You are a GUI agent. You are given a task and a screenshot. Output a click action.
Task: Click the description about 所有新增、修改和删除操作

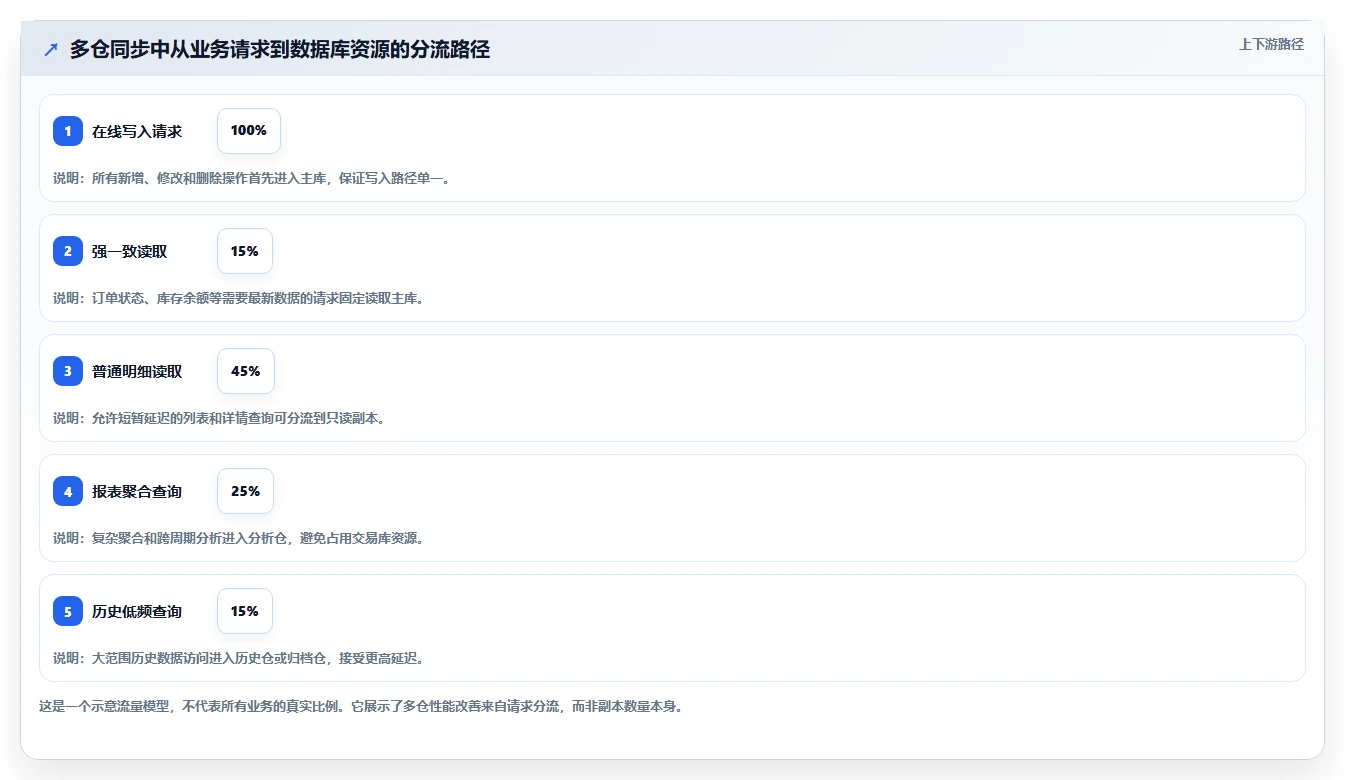coord(252,178)
